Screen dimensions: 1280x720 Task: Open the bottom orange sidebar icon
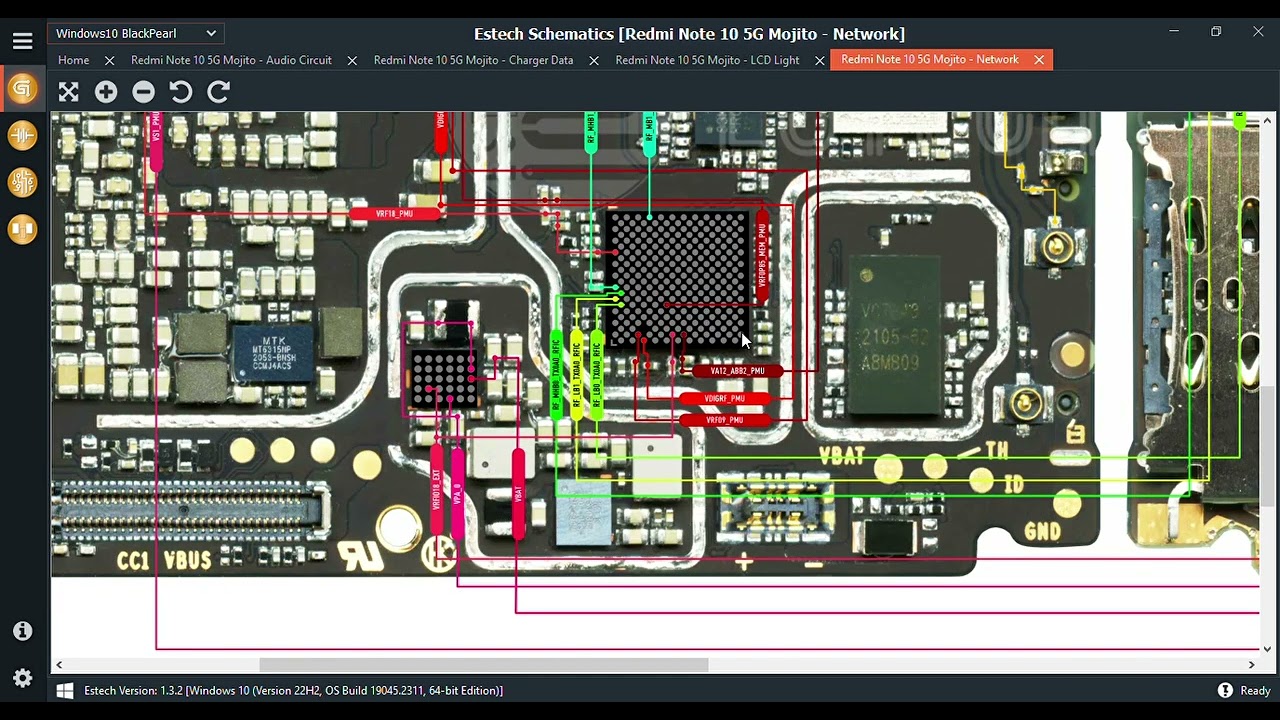pos(22,229)
